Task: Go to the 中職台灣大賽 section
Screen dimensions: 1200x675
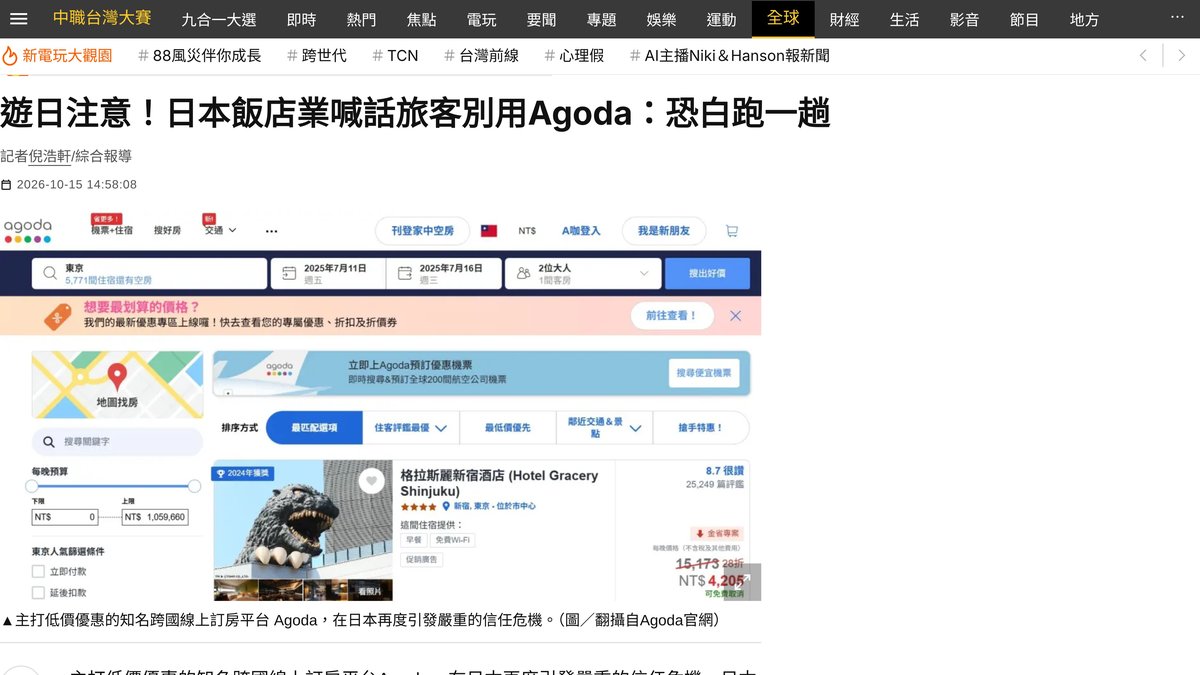Action: point(102,19)
